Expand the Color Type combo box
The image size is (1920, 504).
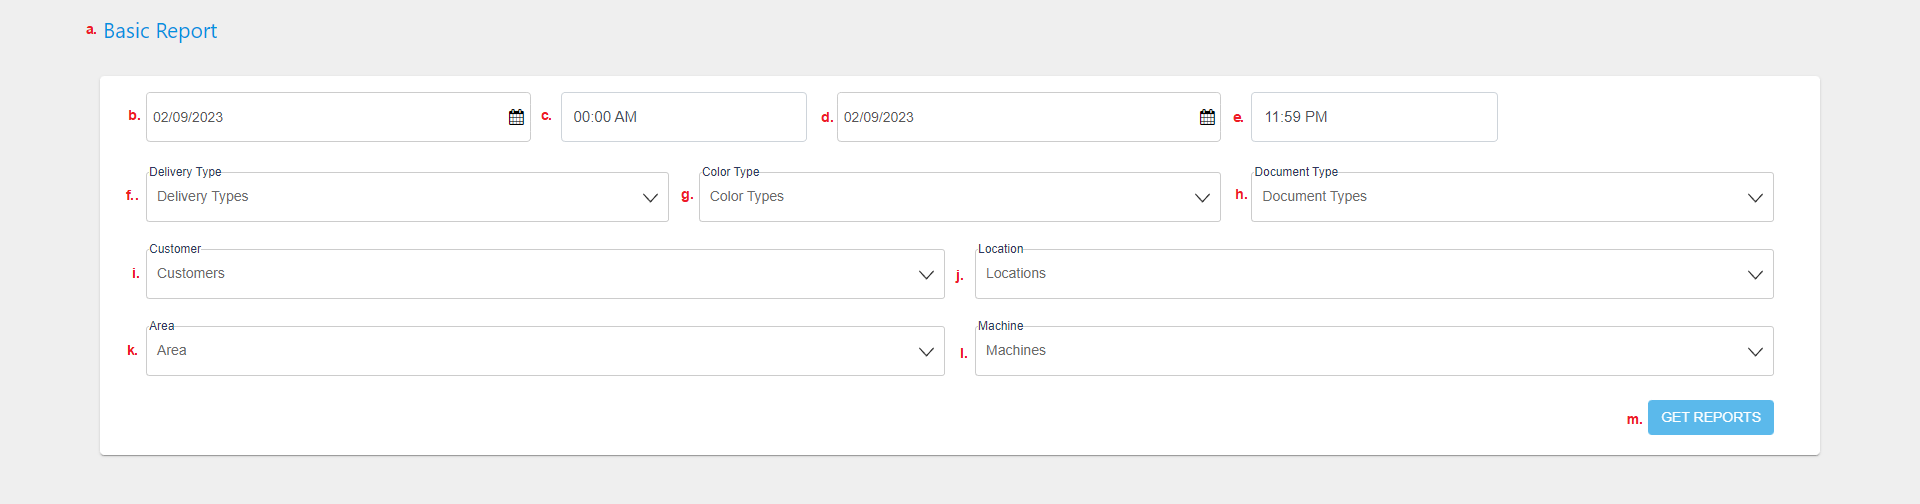click(959, 197)
